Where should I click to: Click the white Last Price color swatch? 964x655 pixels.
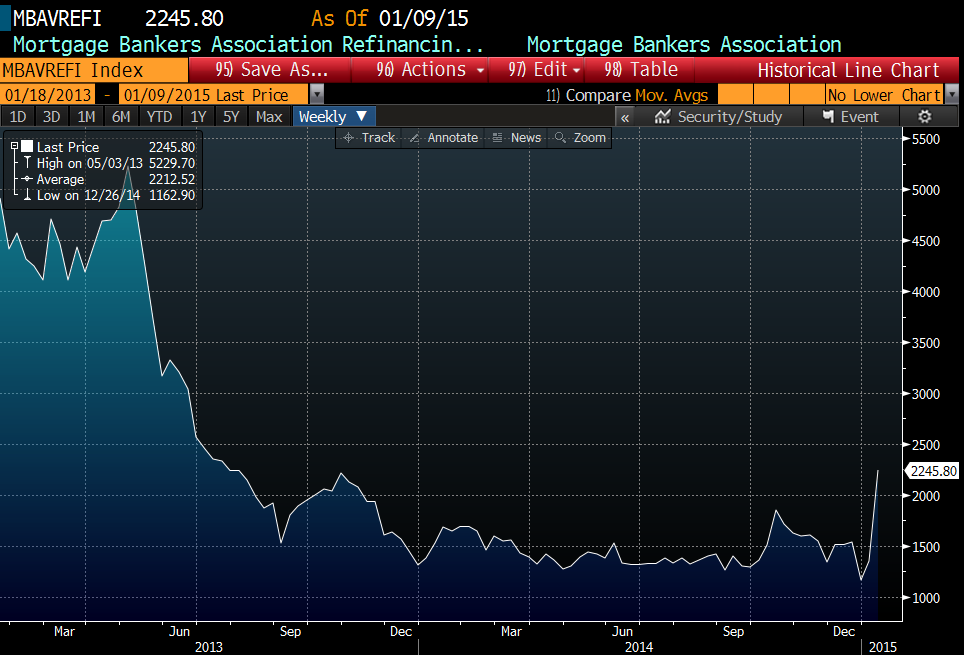27,147
